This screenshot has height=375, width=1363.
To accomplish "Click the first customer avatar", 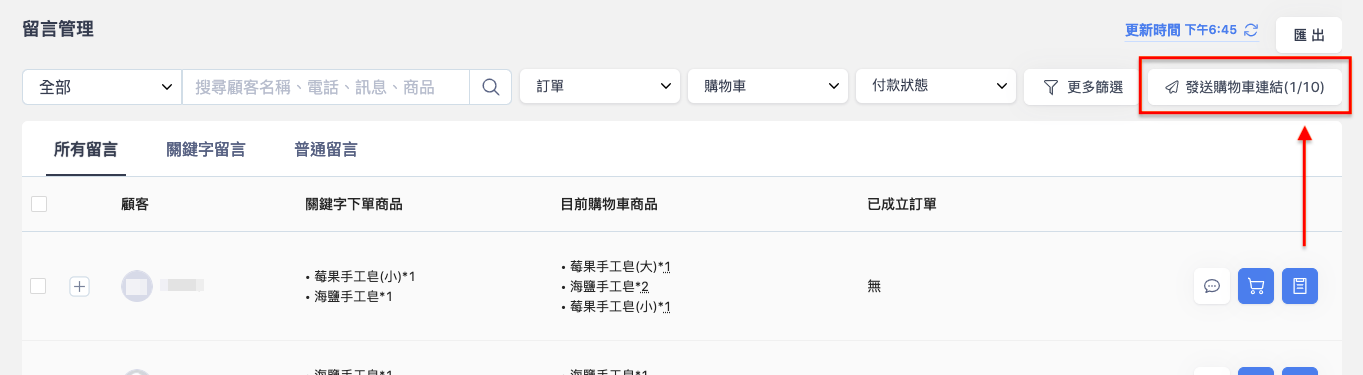I will pos(137,286).
